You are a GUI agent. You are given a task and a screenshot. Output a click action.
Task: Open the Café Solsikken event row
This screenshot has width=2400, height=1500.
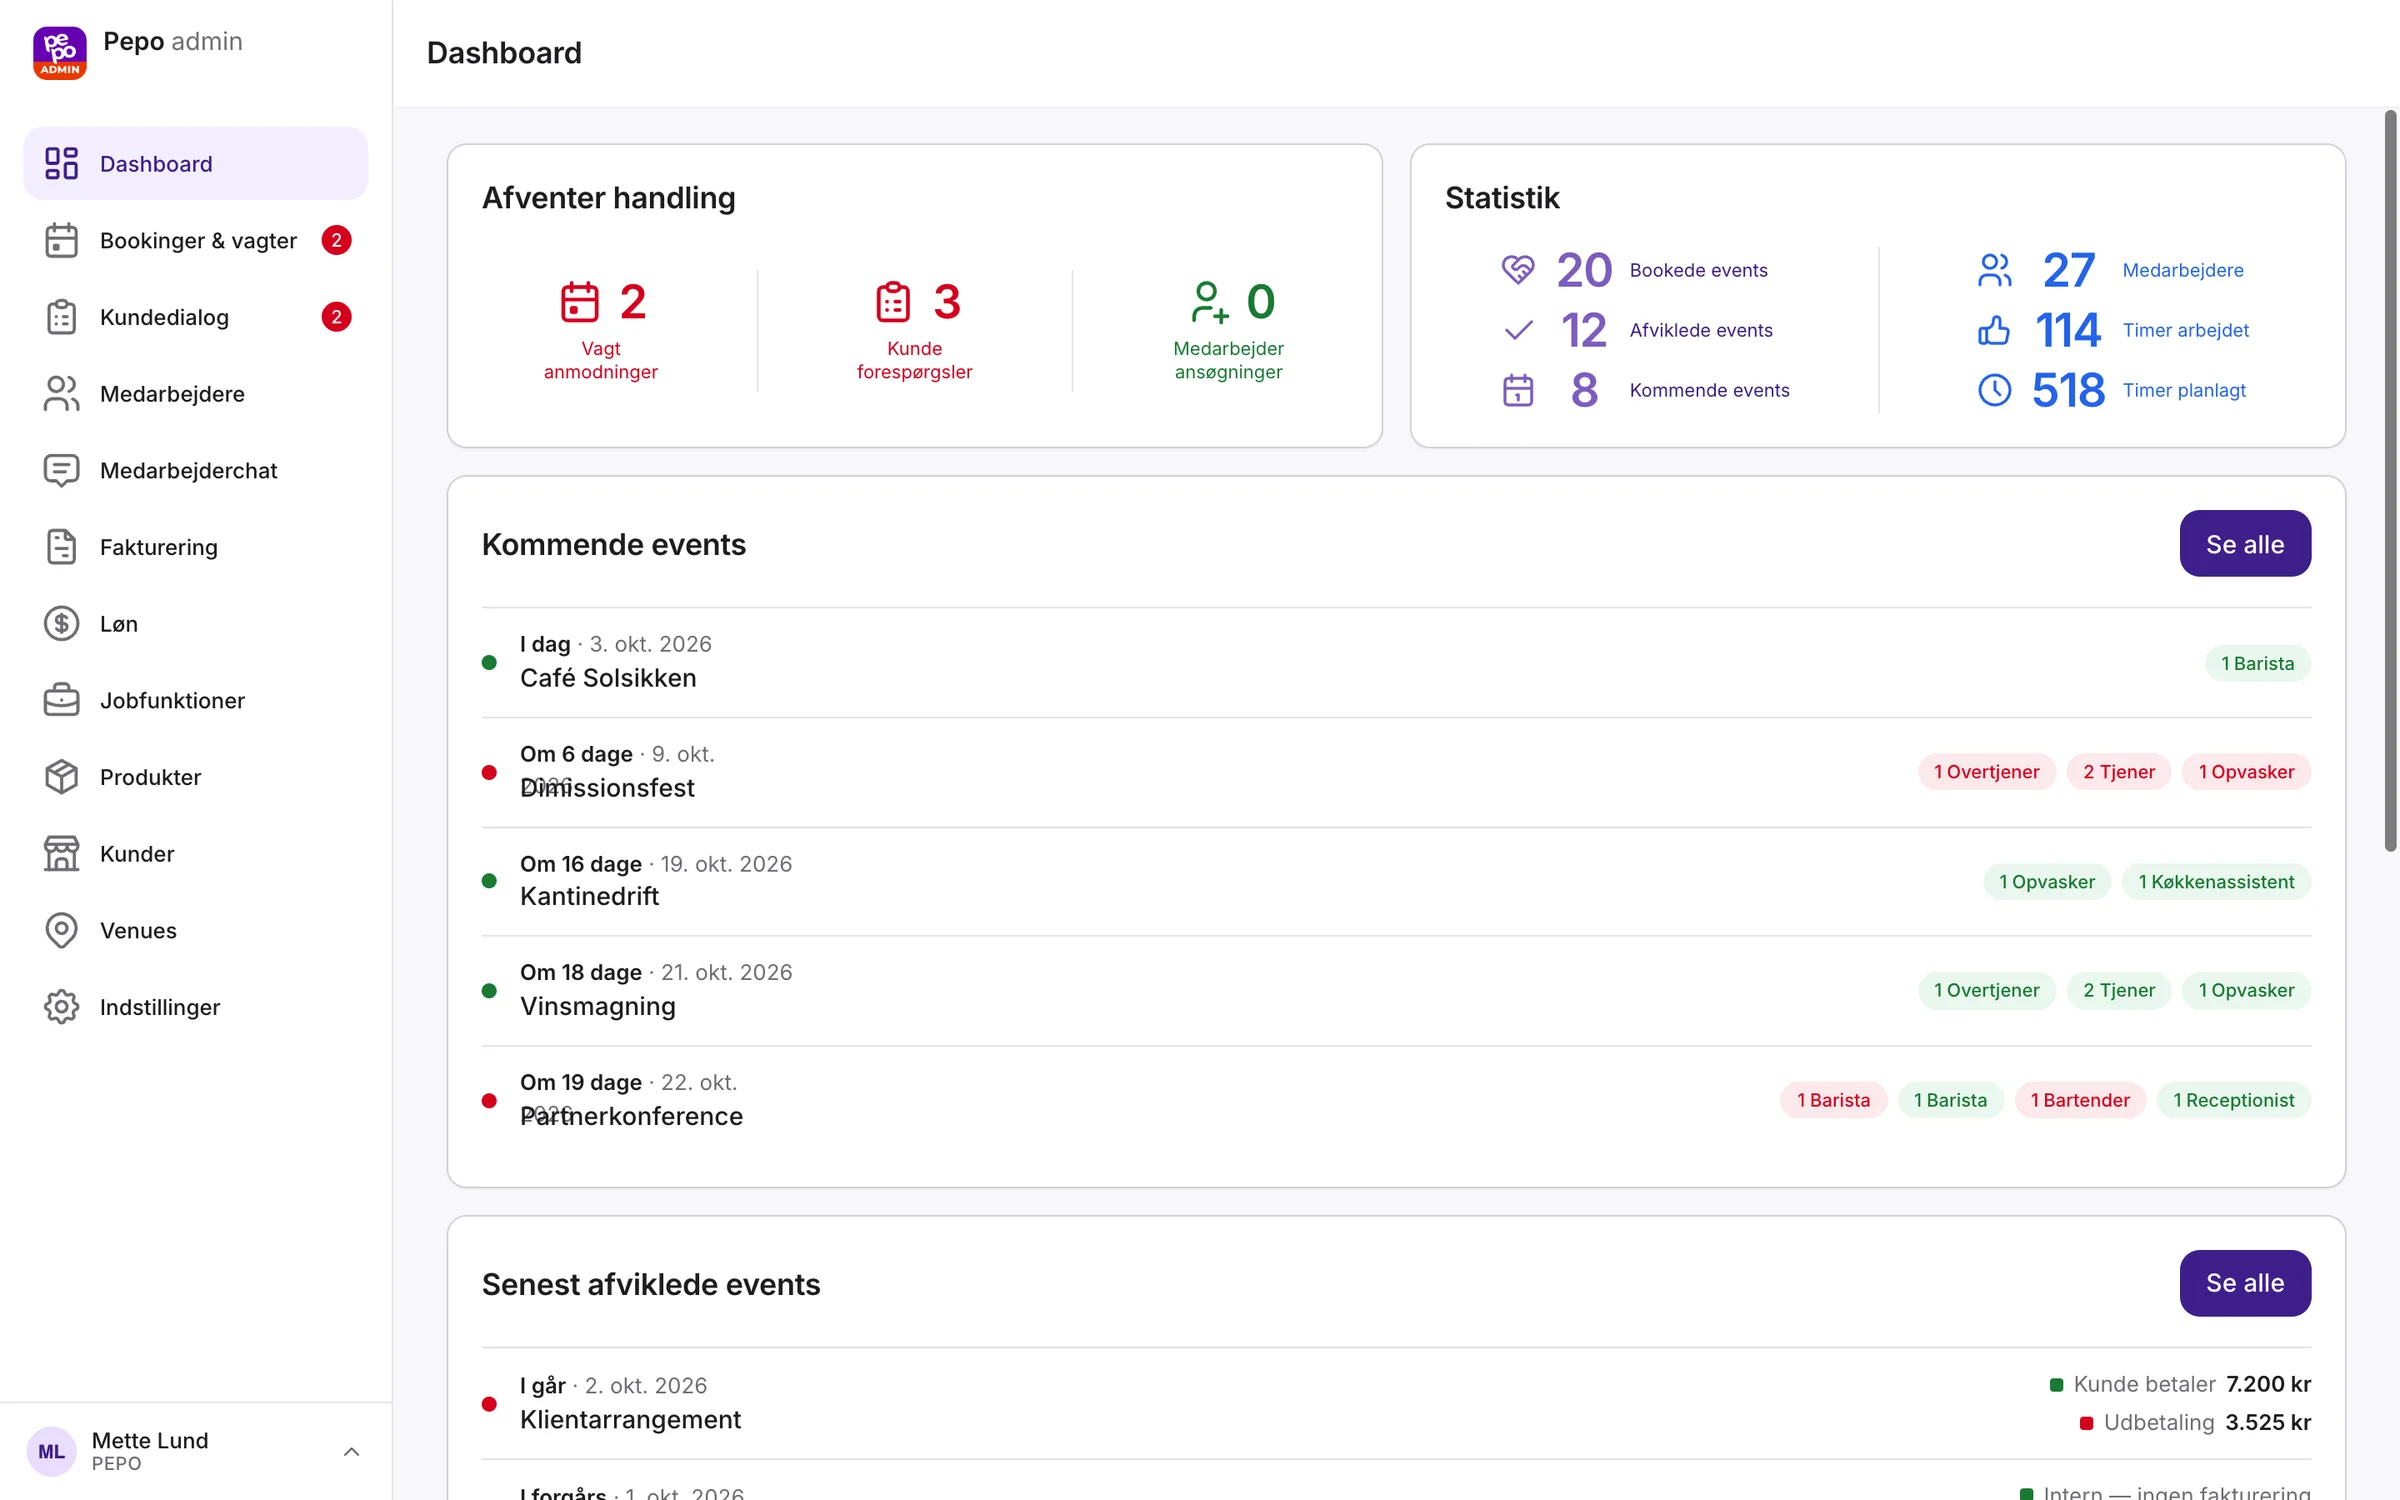pos(1396,662)
